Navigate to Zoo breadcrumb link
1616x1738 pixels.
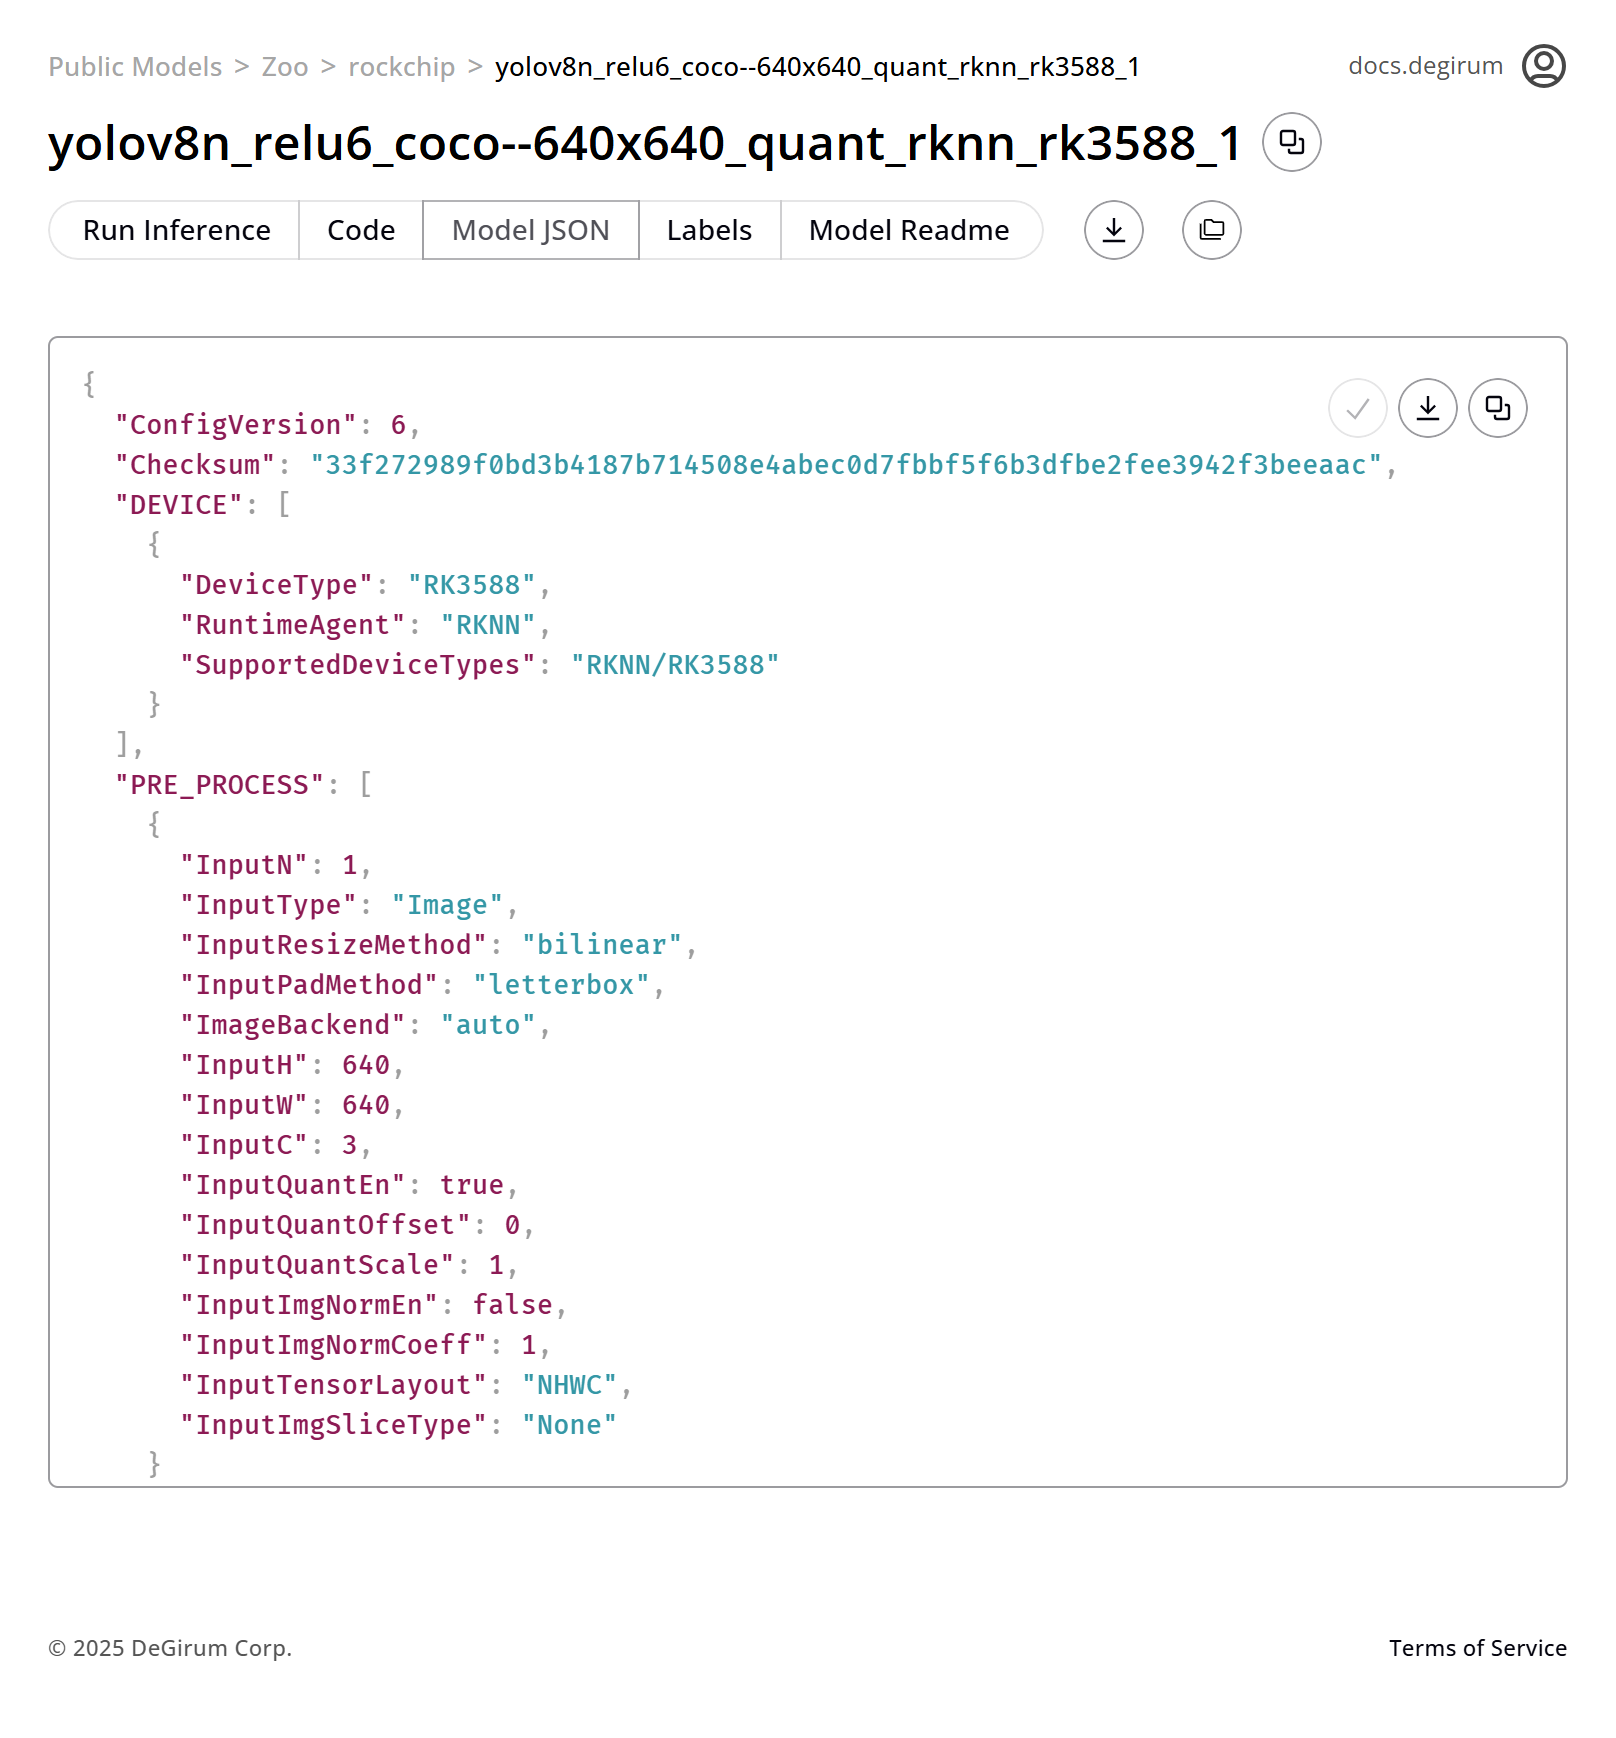[x=285, y=67]
